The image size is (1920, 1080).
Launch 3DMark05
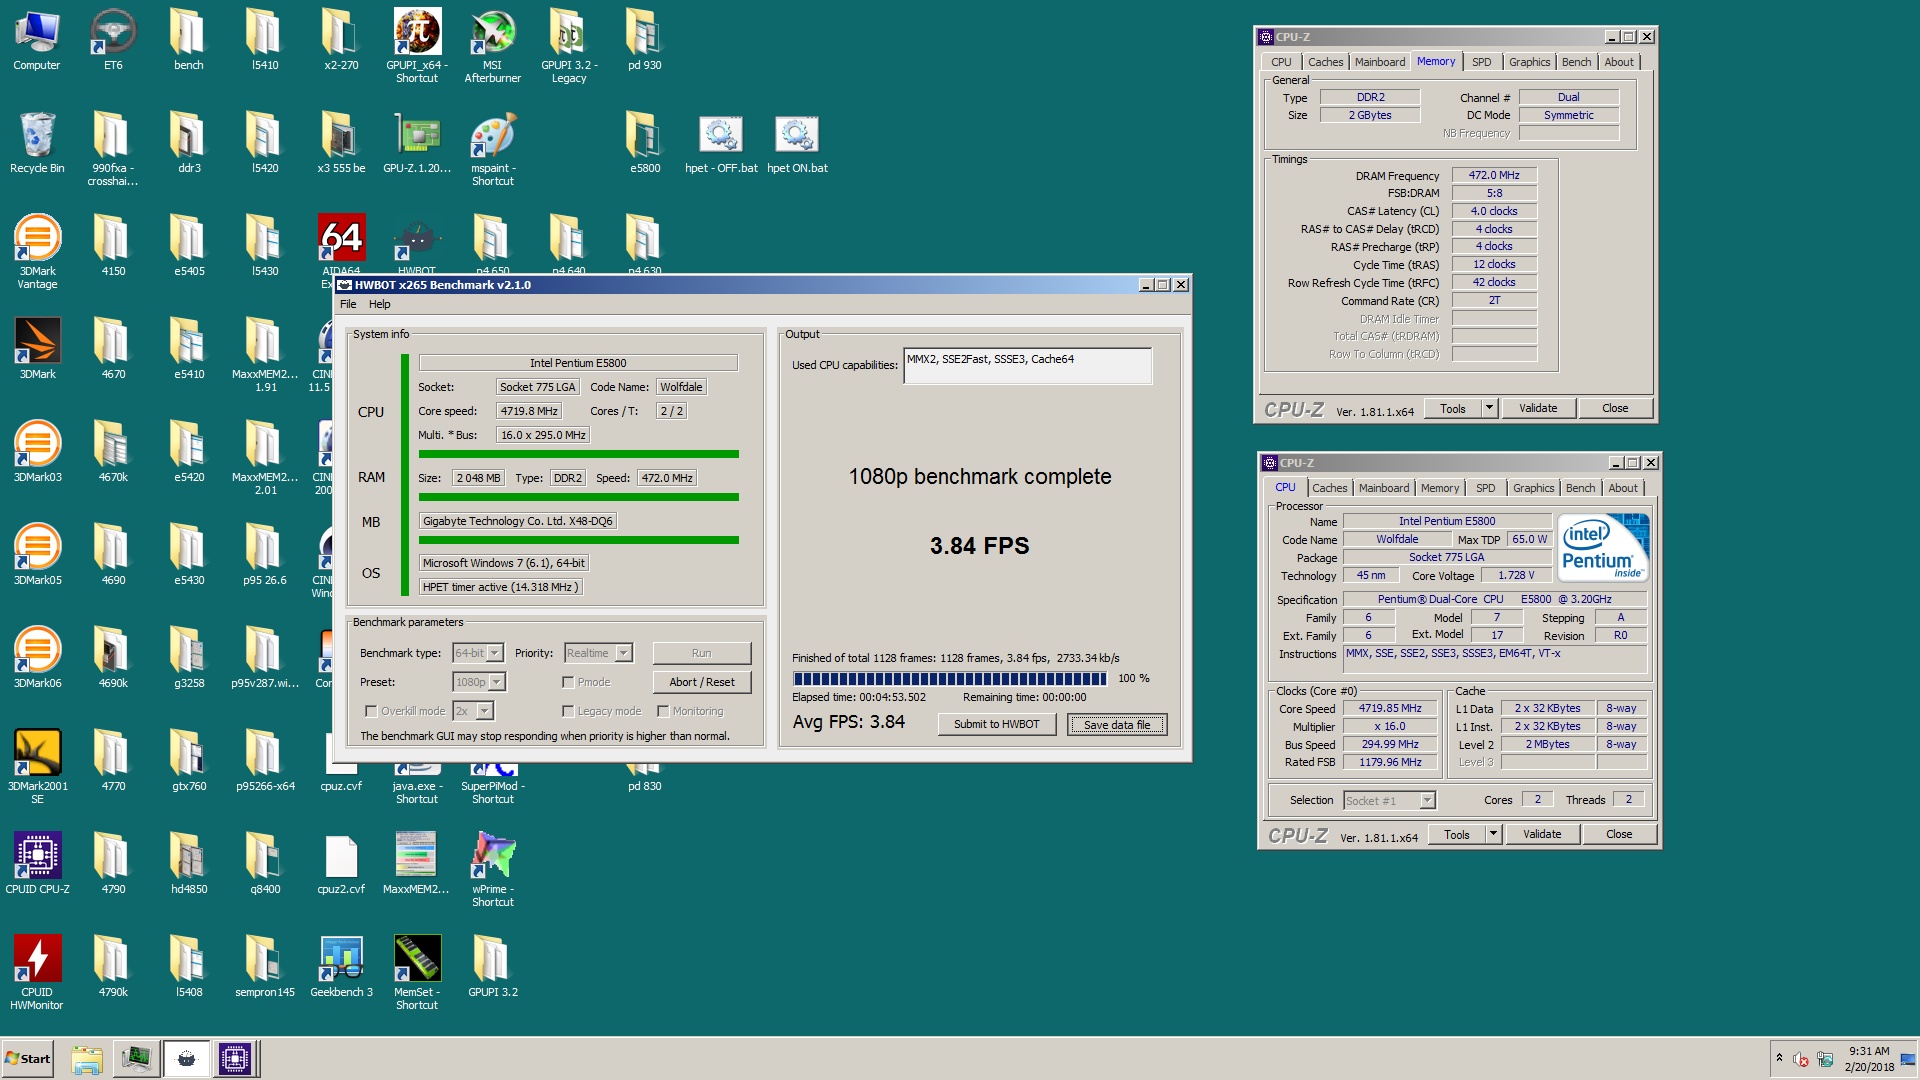click(37, 555)
